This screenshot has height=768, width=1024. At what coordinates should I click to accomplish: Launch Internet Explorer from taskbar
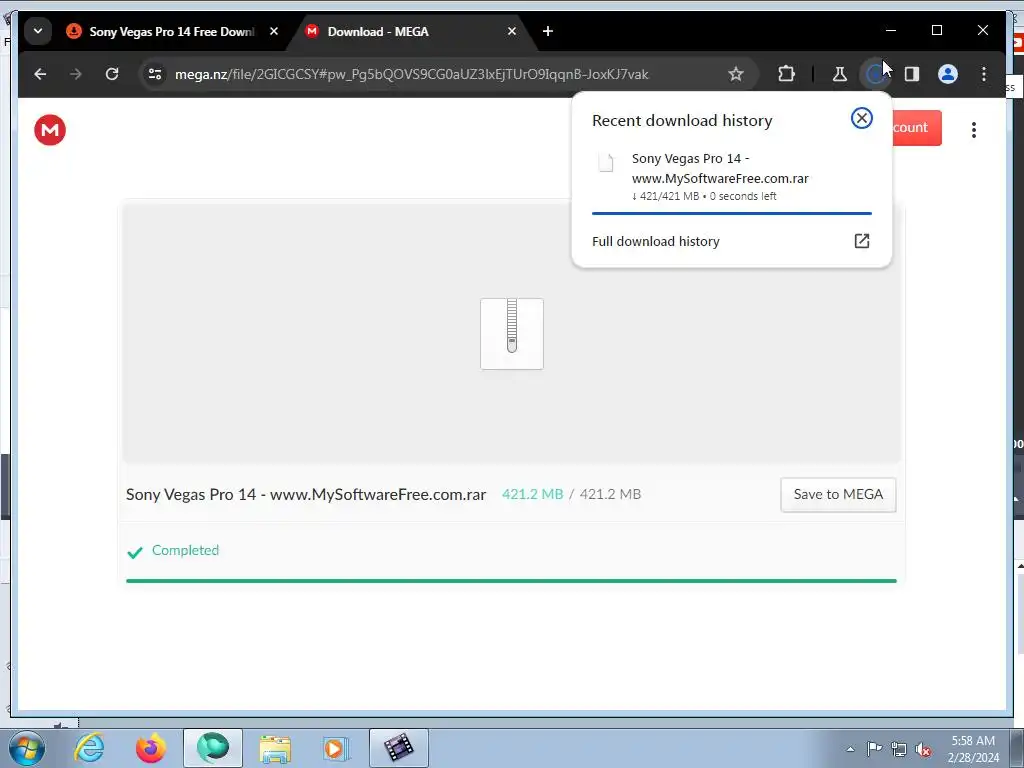[x=89, y=748]
